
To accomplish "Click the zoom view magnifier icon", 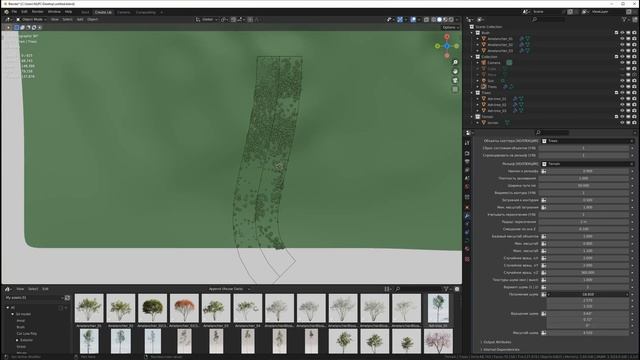I will (x=455, y=62).
